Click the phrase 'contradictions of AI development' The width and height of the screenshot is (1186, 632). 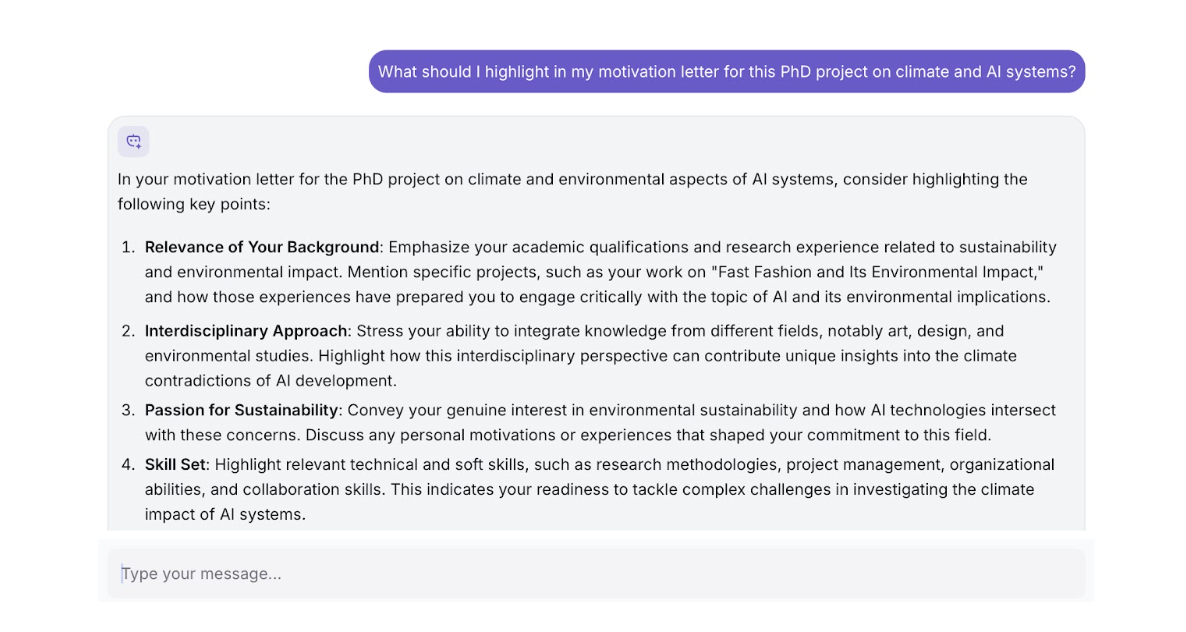(270, 381)
